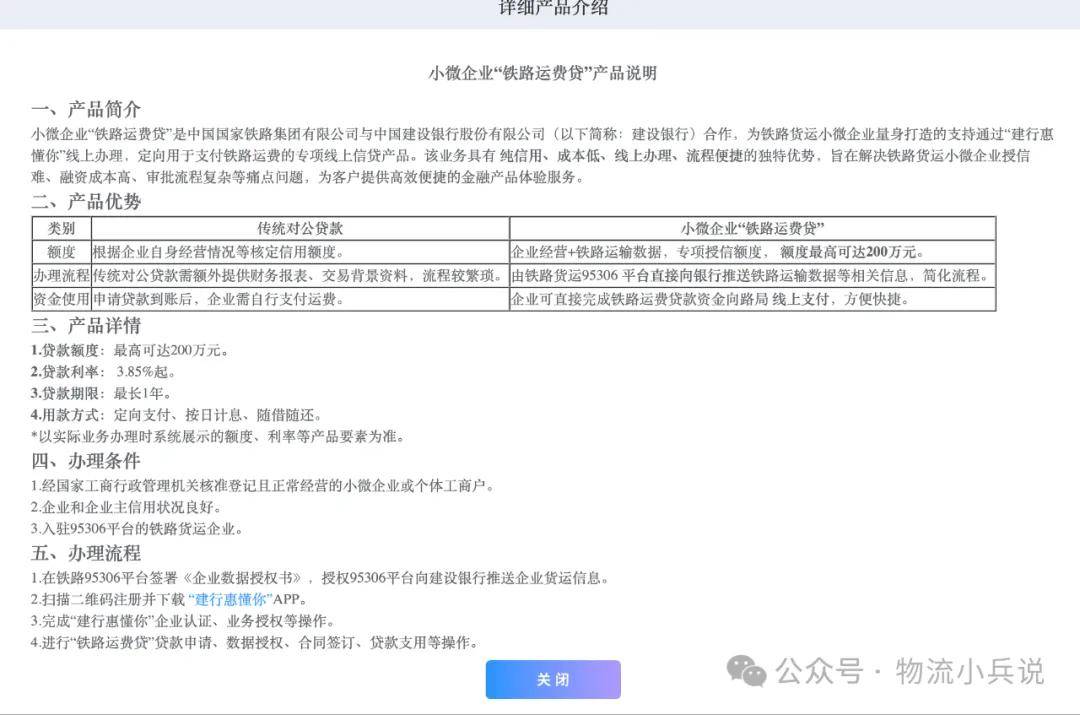
Task: Click line 4.用款方式：定向支付、按日计息
Action: coord(176,415)
